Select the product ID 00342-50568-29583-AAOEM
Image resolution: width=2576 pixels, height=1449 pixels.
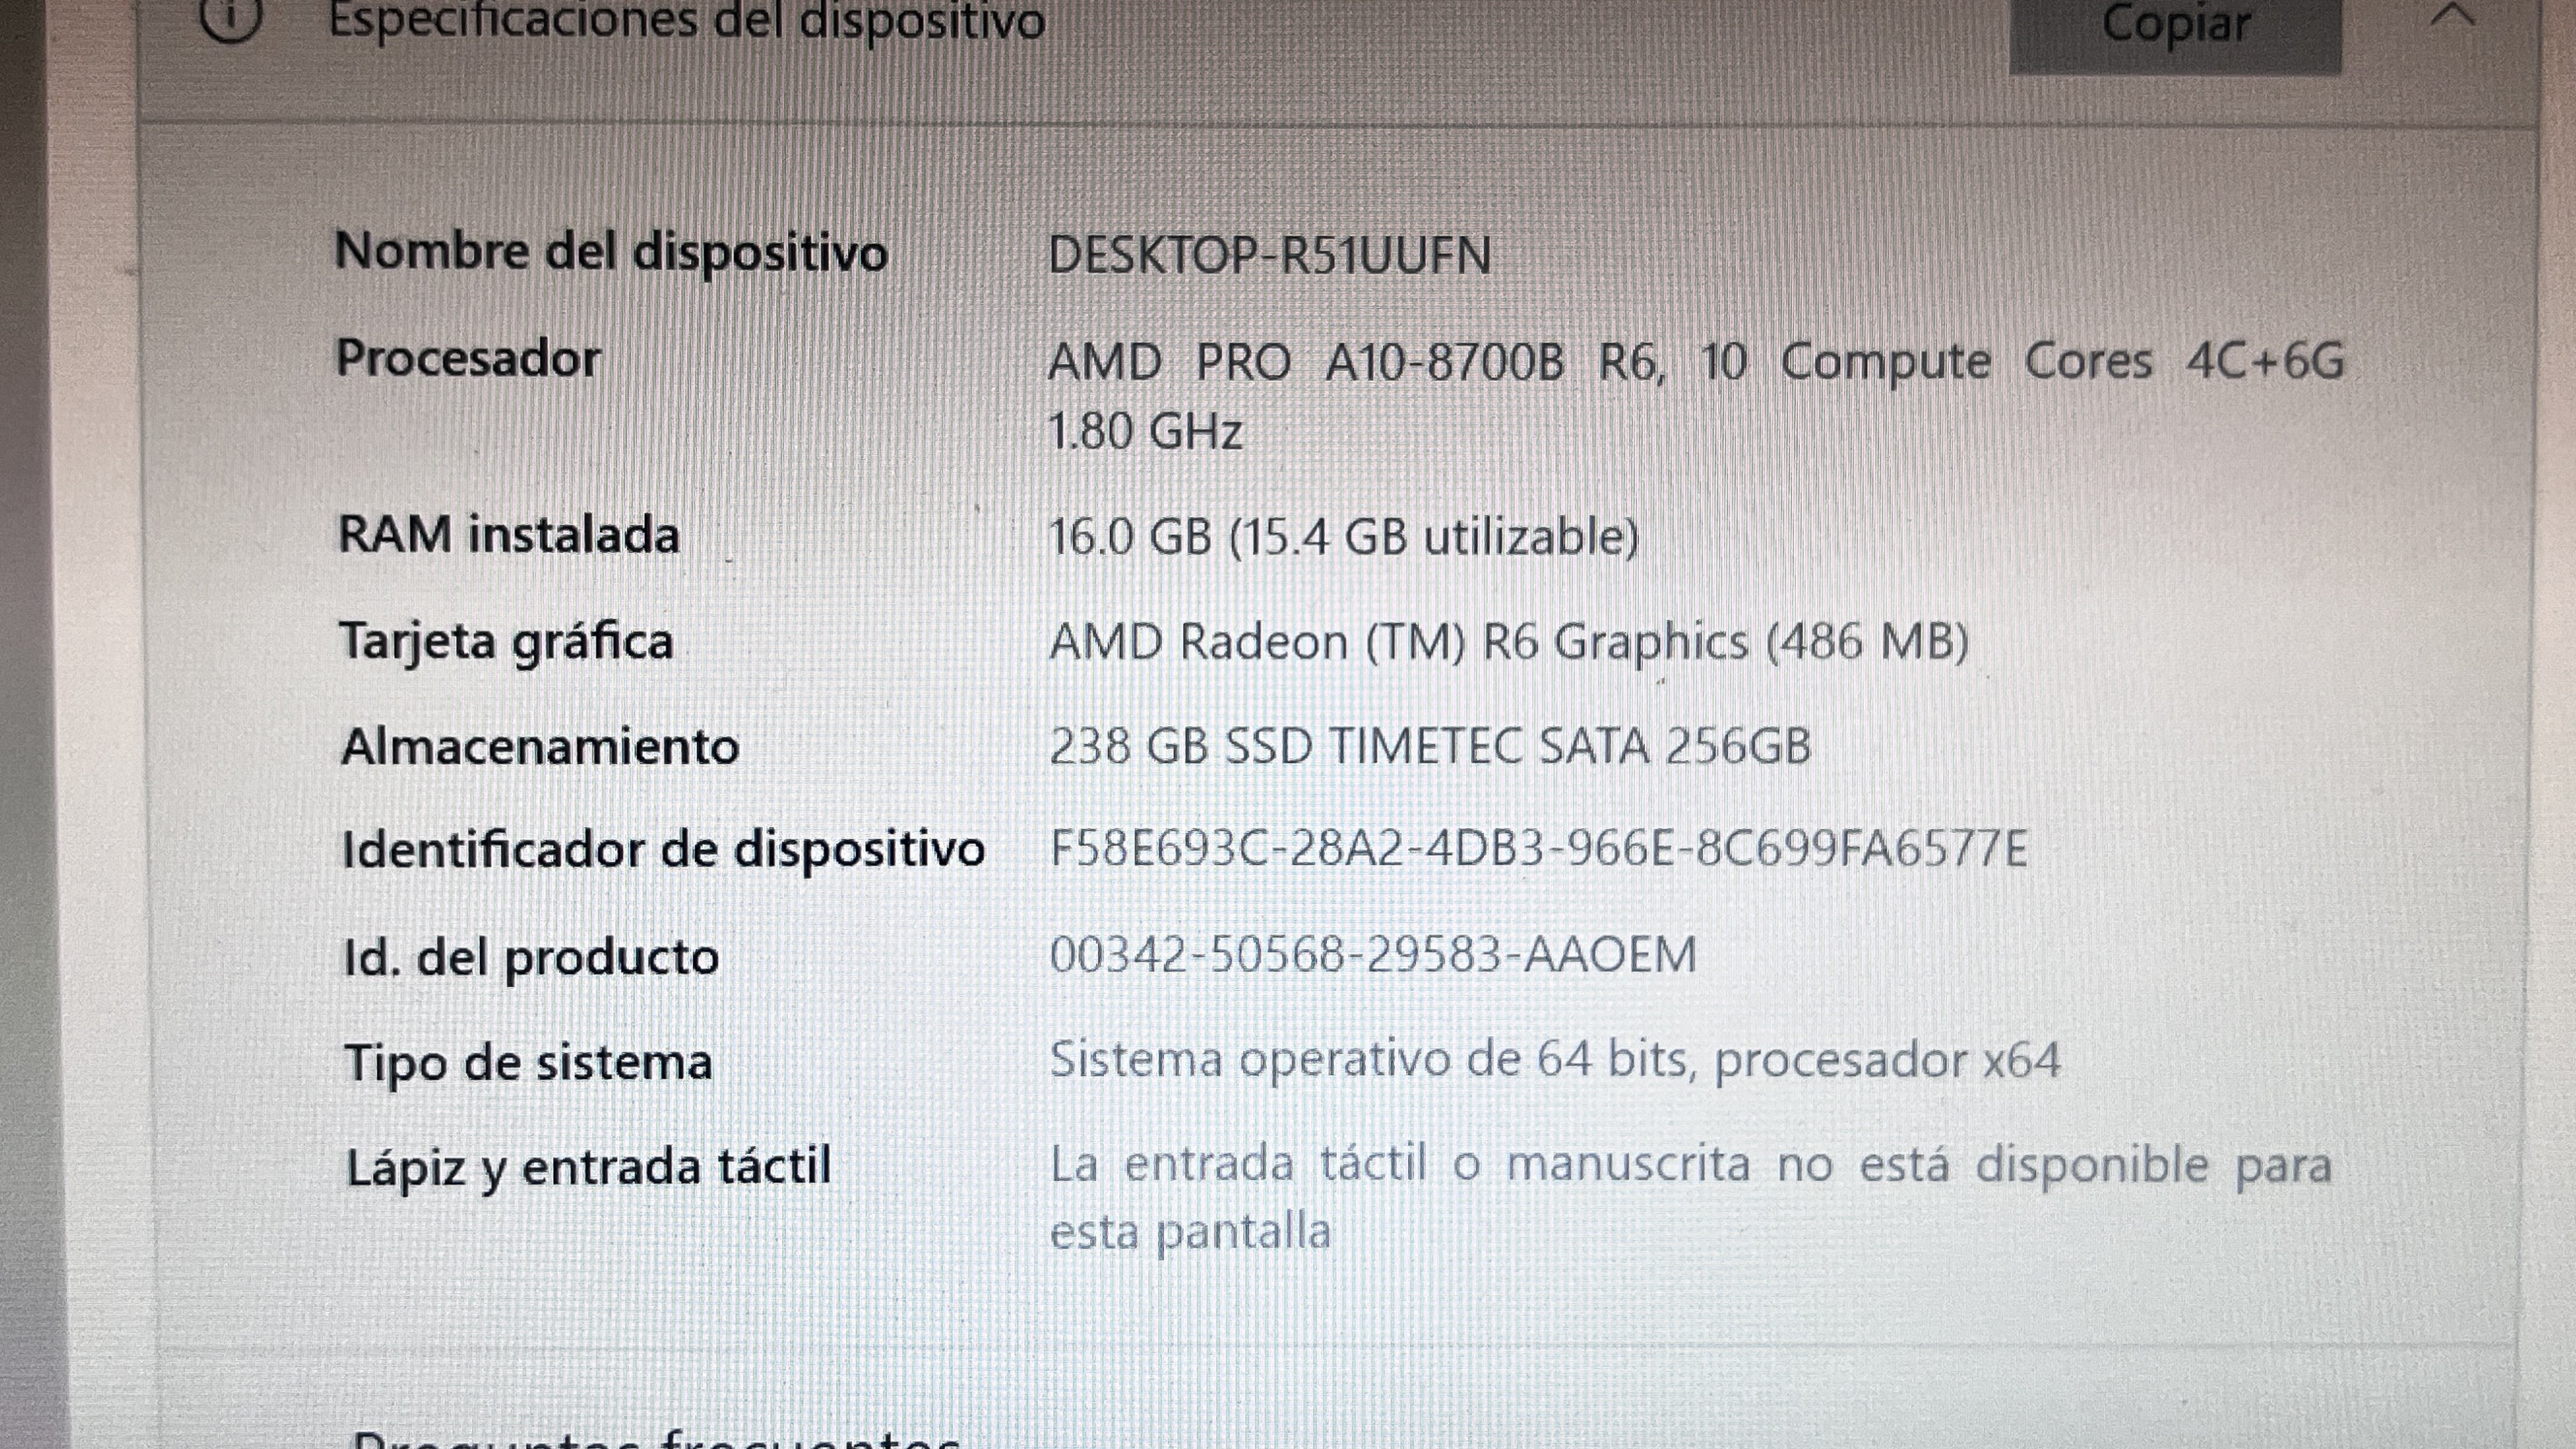tap(1373, 954)
